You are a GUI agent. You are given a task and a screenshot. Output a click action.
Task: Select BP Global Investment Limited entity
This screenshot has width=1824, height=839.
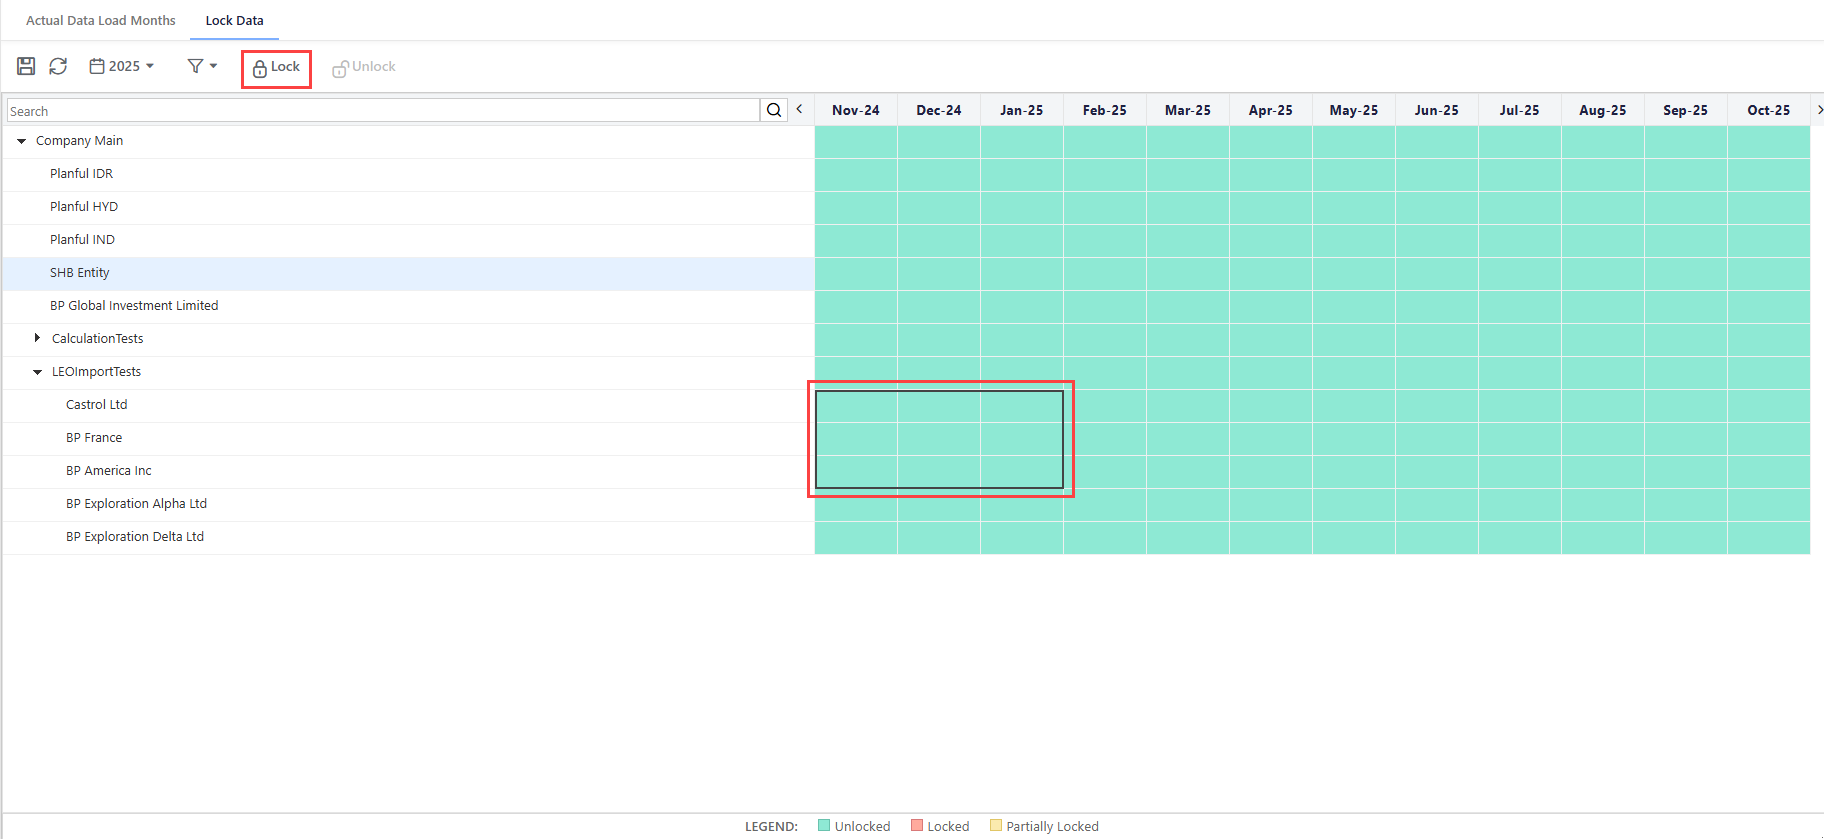click(x=134, y=306)
